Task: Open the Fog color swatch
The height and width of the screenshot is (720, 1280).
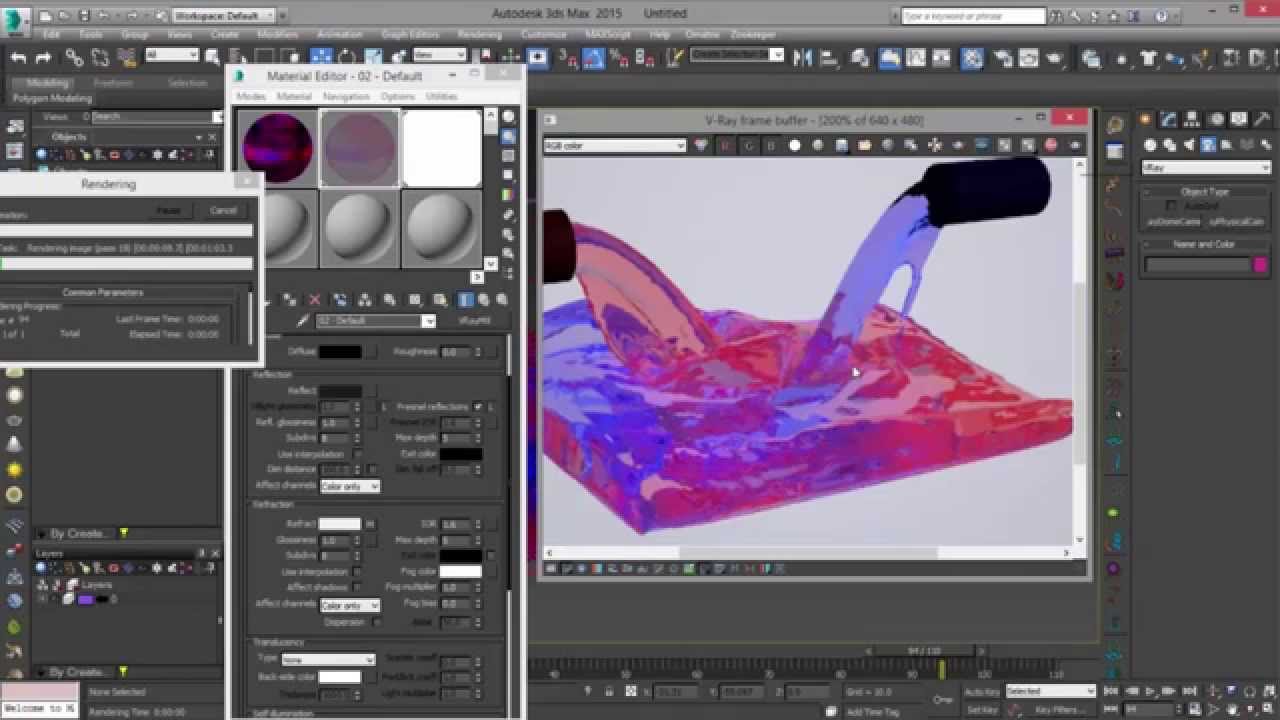Action: (x=460, y=572)
